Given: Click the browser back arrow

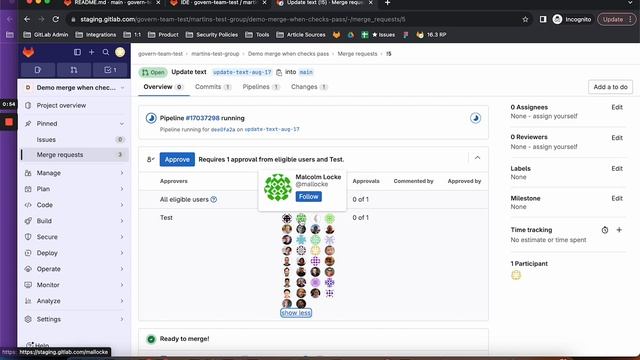Looking at the screenshot, I should pyautogui.click(x=27, y=19).
